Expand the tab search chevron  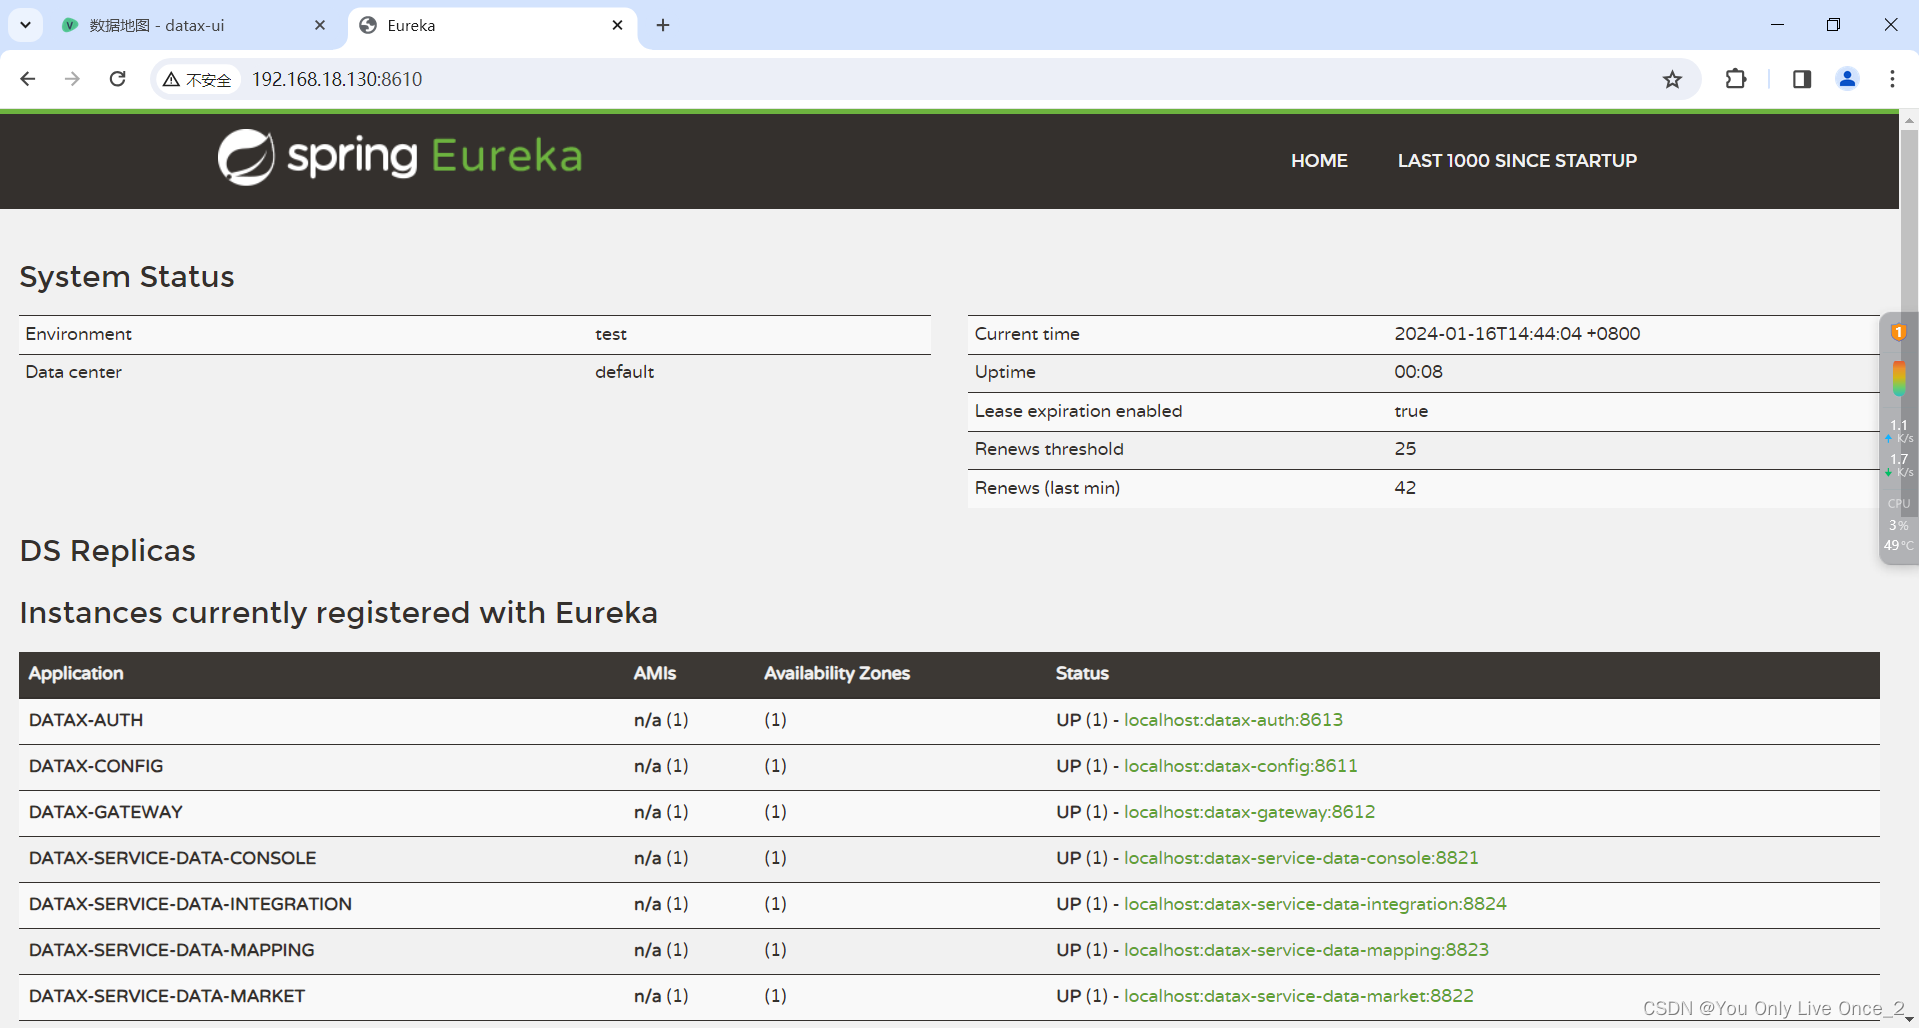[x=25, y=25]
